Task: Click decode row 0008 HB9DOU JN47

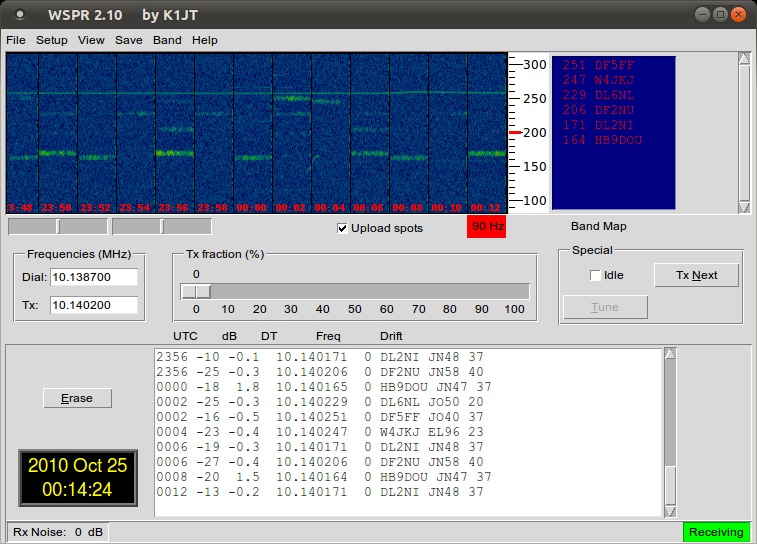Action: pos(323,476)
